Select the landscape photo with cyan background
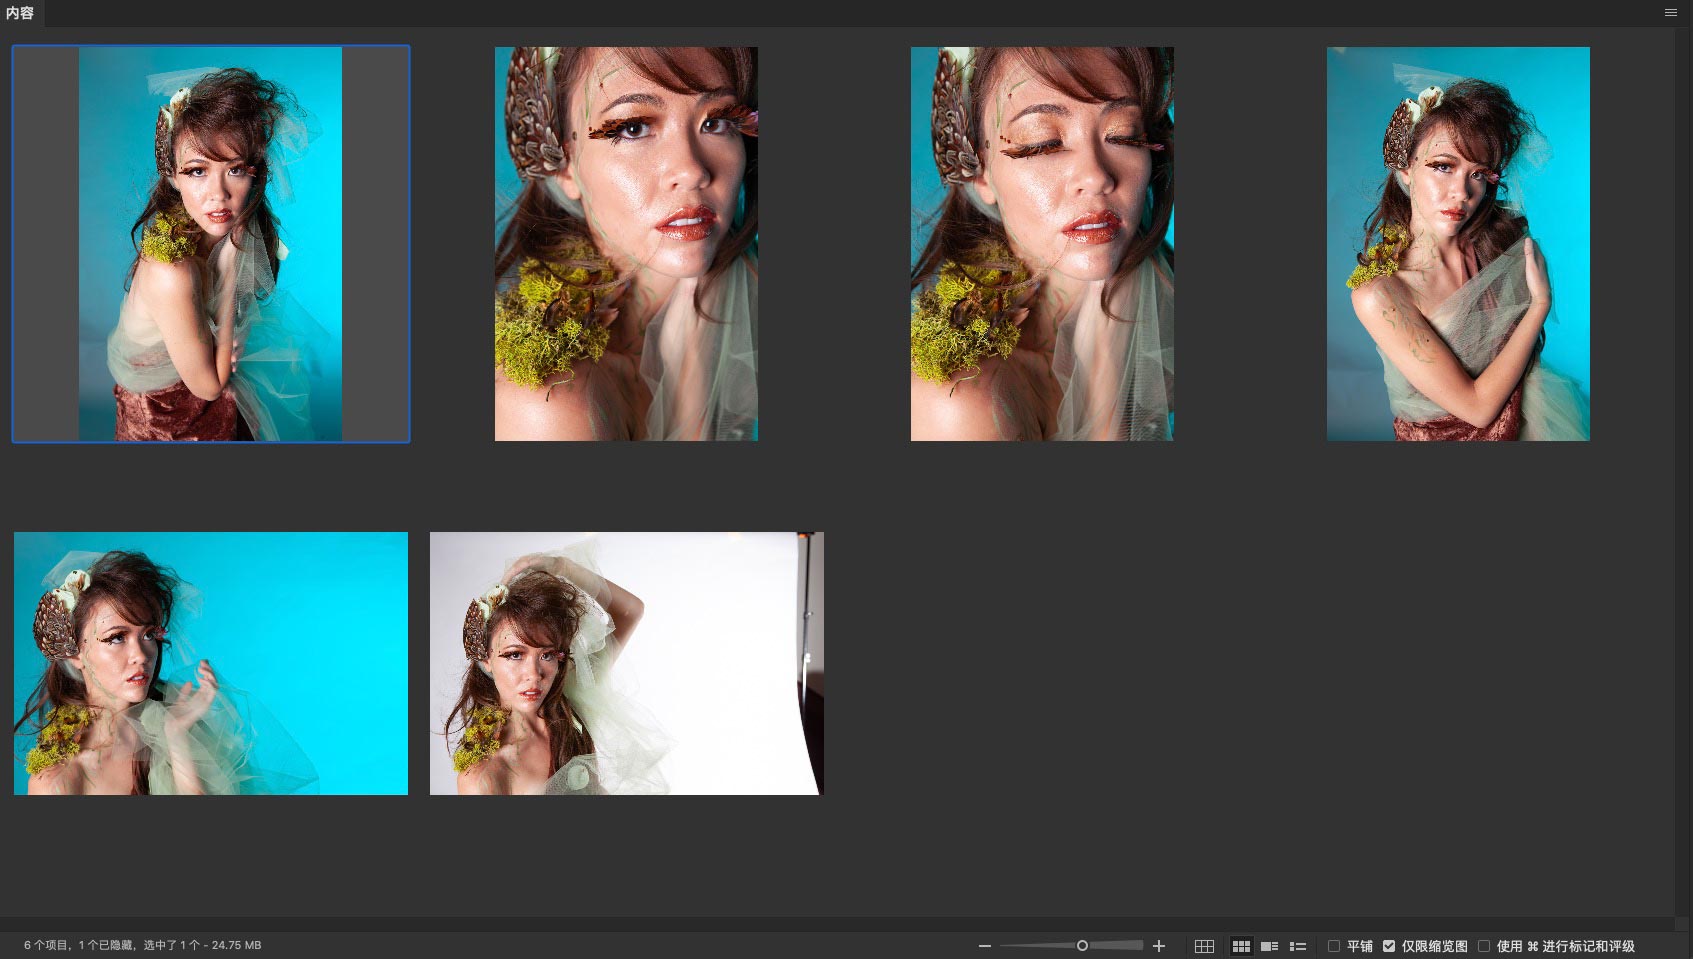 tap(211, 663)
